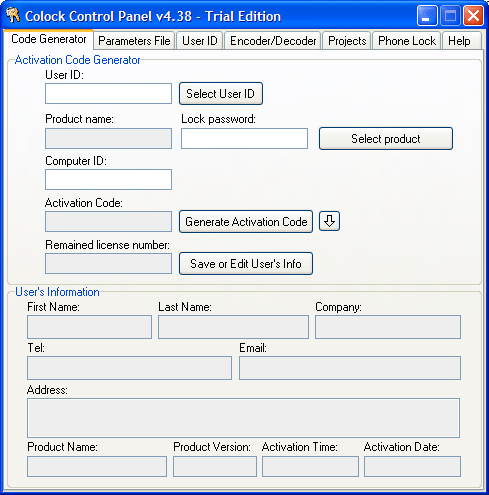
Task: Minimize the Colock Control Panel window
Action: coord(427,16)
